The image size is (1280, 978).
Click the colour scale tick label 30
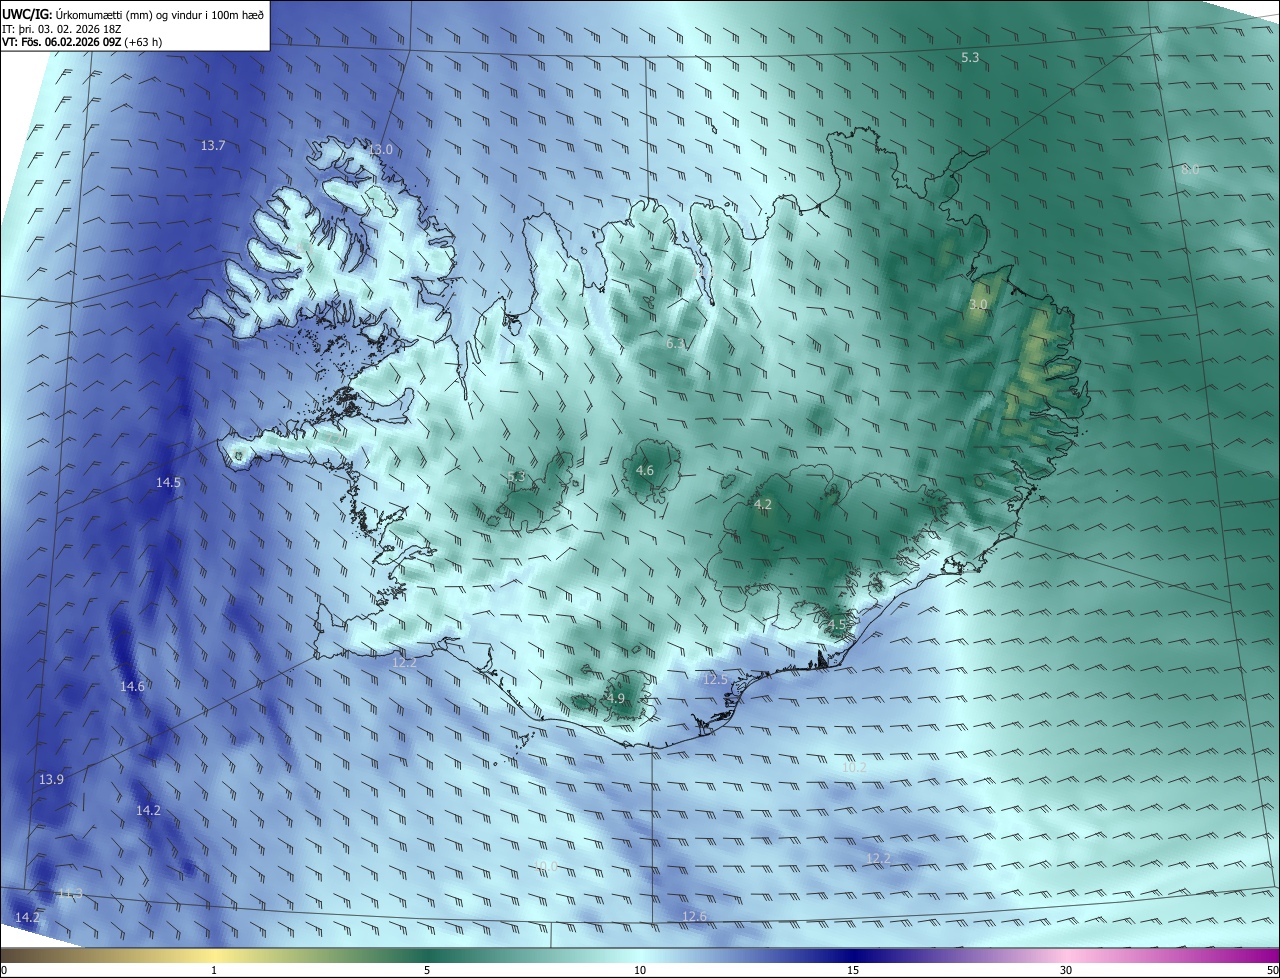tap(1066, 971)
